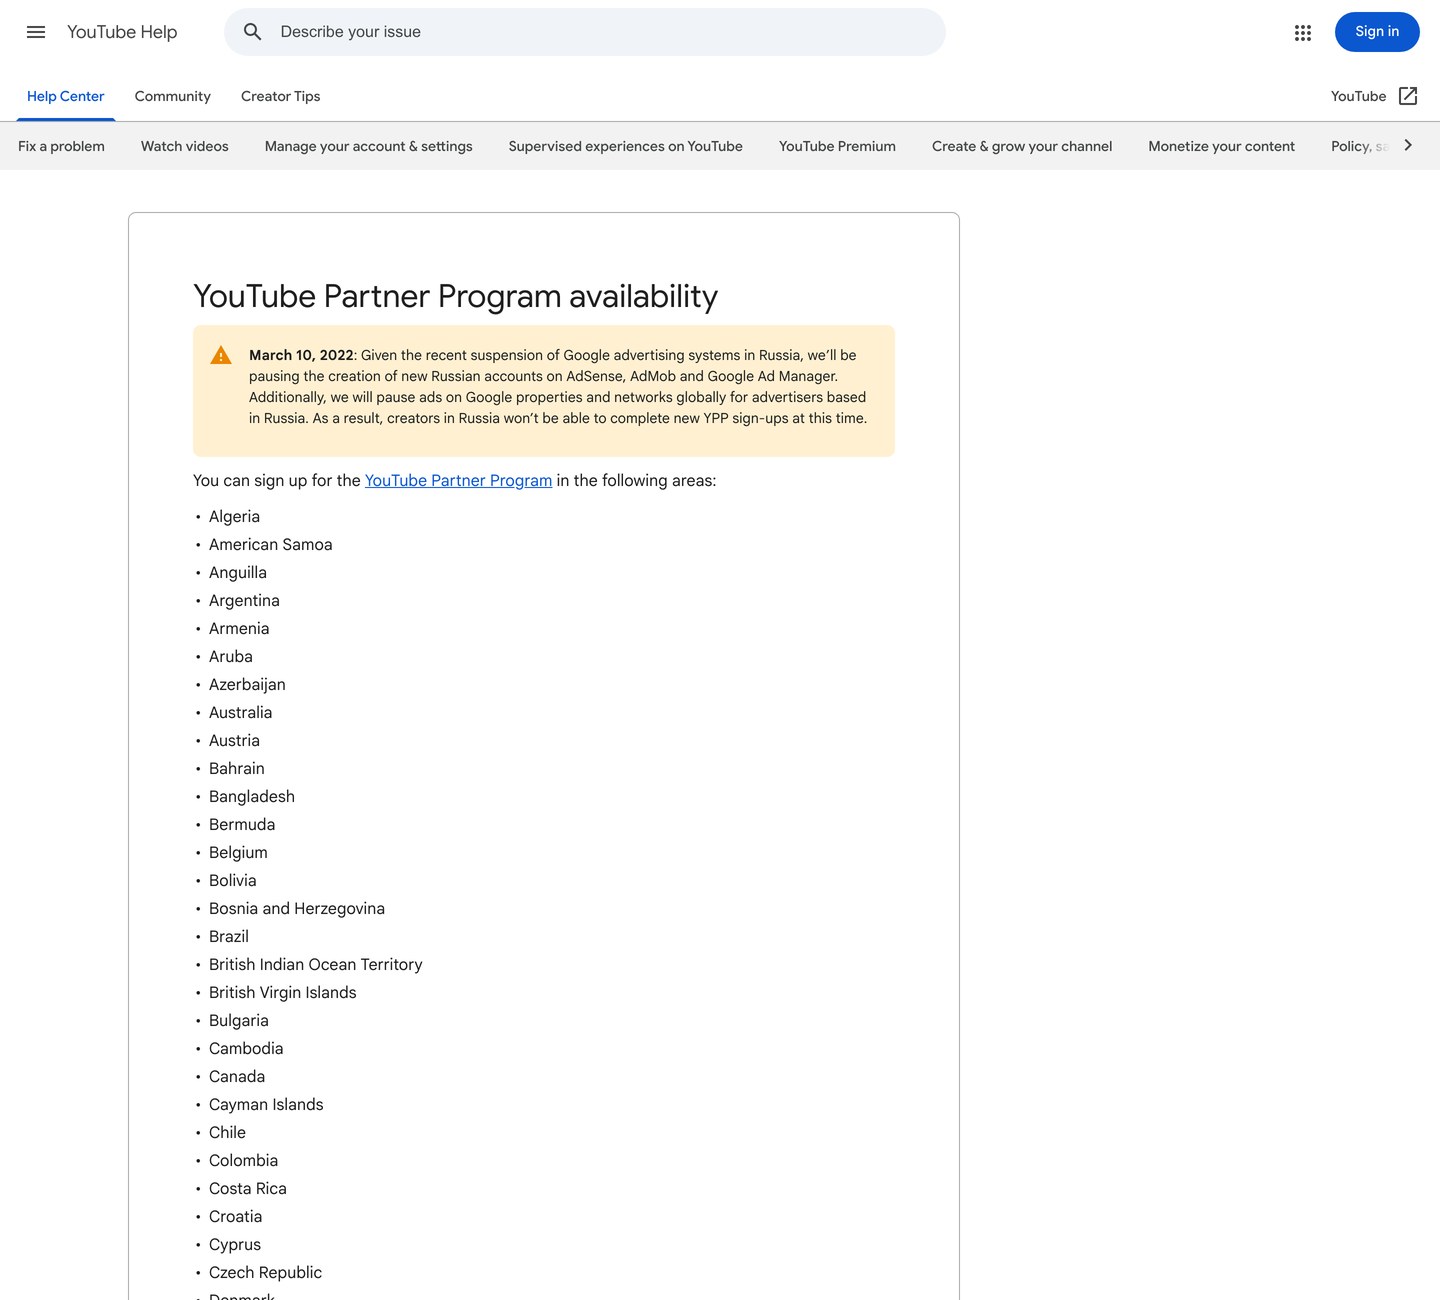Open Fix a problem category

tap(61, 146)
